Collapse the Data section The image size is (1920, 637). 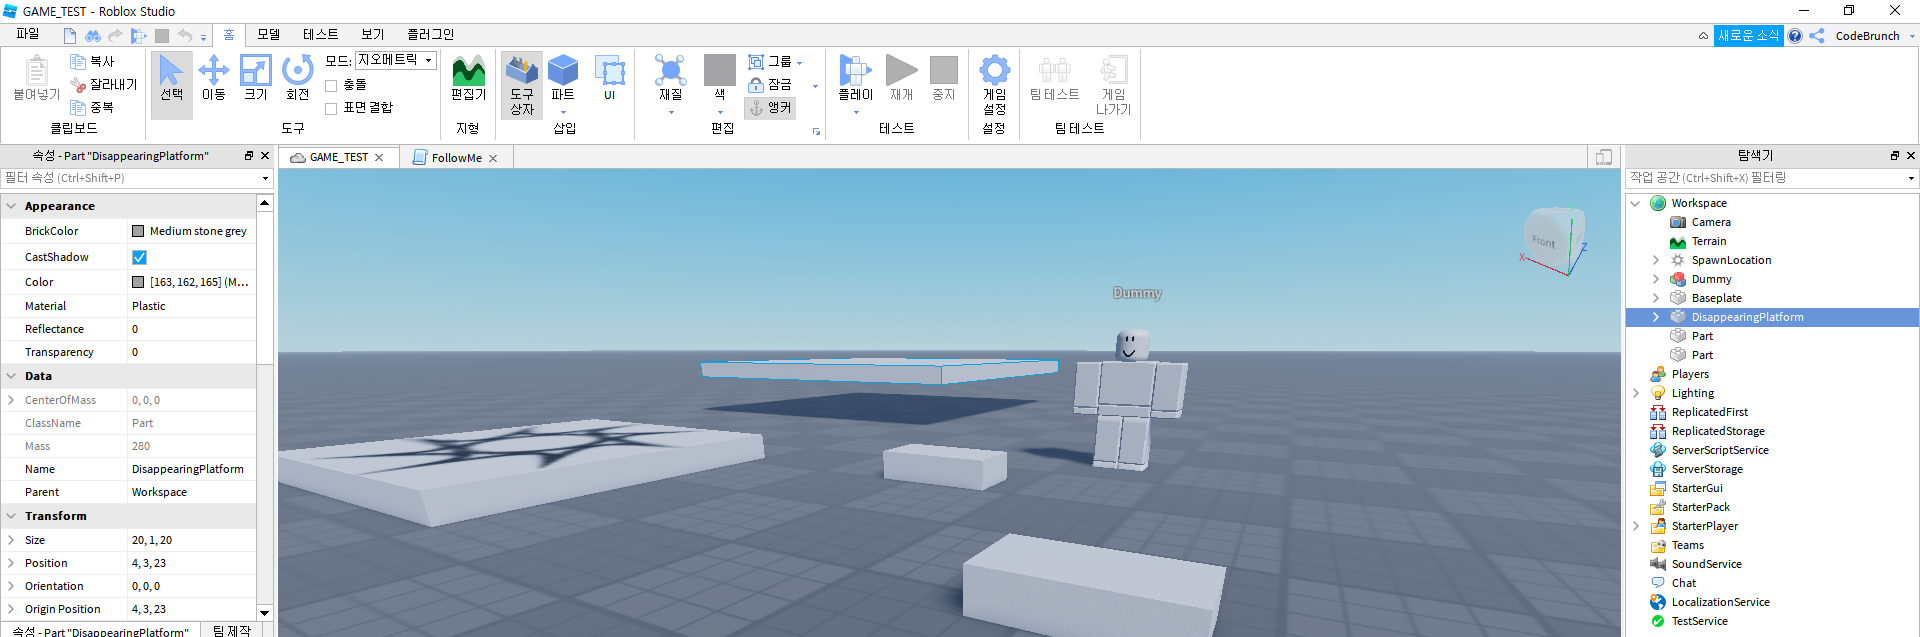(x=11, y=377)
